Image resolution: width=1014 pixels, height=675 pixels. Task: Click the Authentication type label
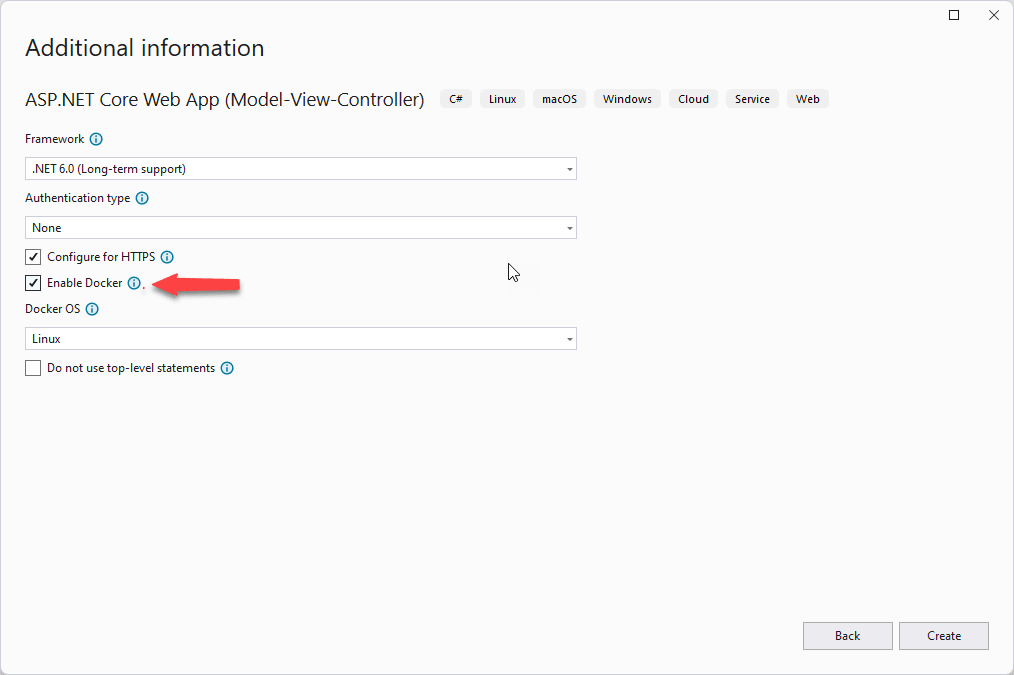(x=78, y=198)
